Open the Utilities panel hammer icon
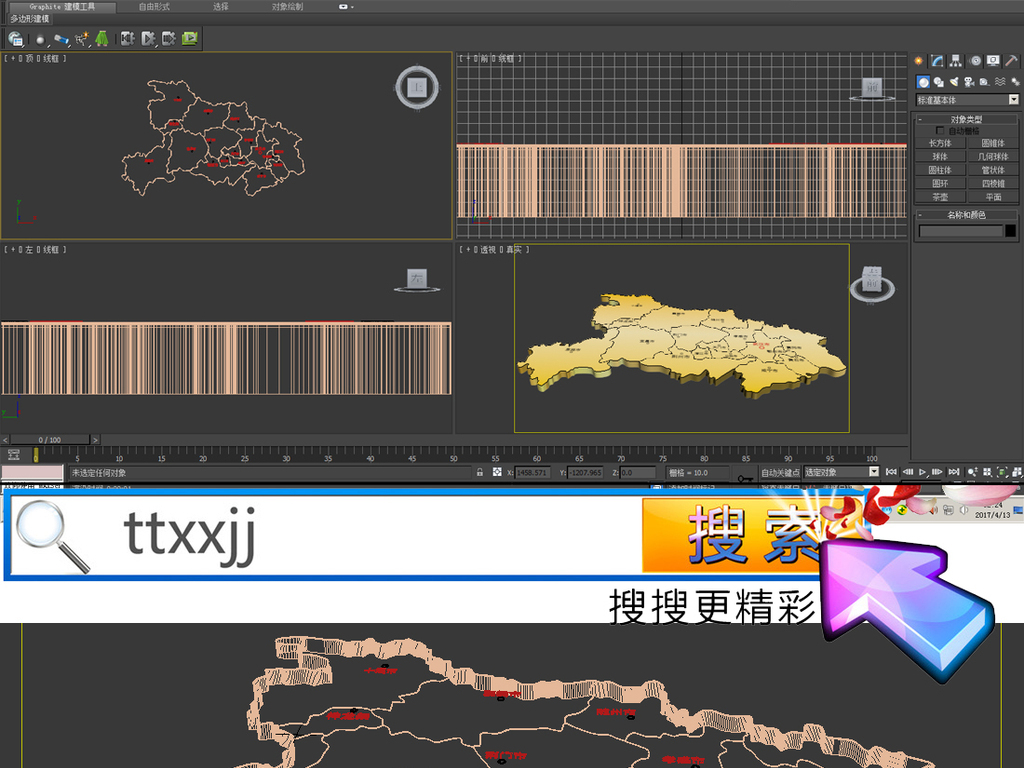This screenshot has width=1024, height=768. coord(1010,60)
